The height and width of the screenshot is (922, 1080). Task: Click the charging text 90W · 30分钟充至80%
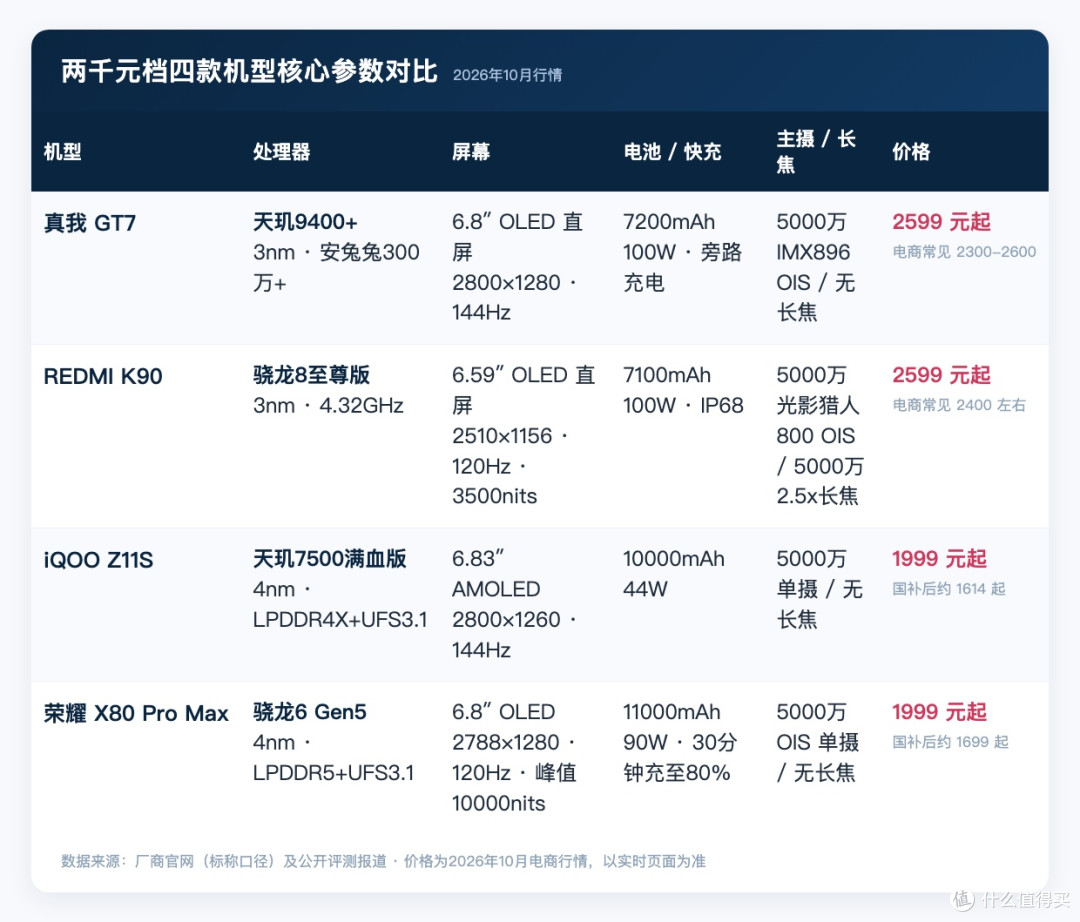pos(680,757)
